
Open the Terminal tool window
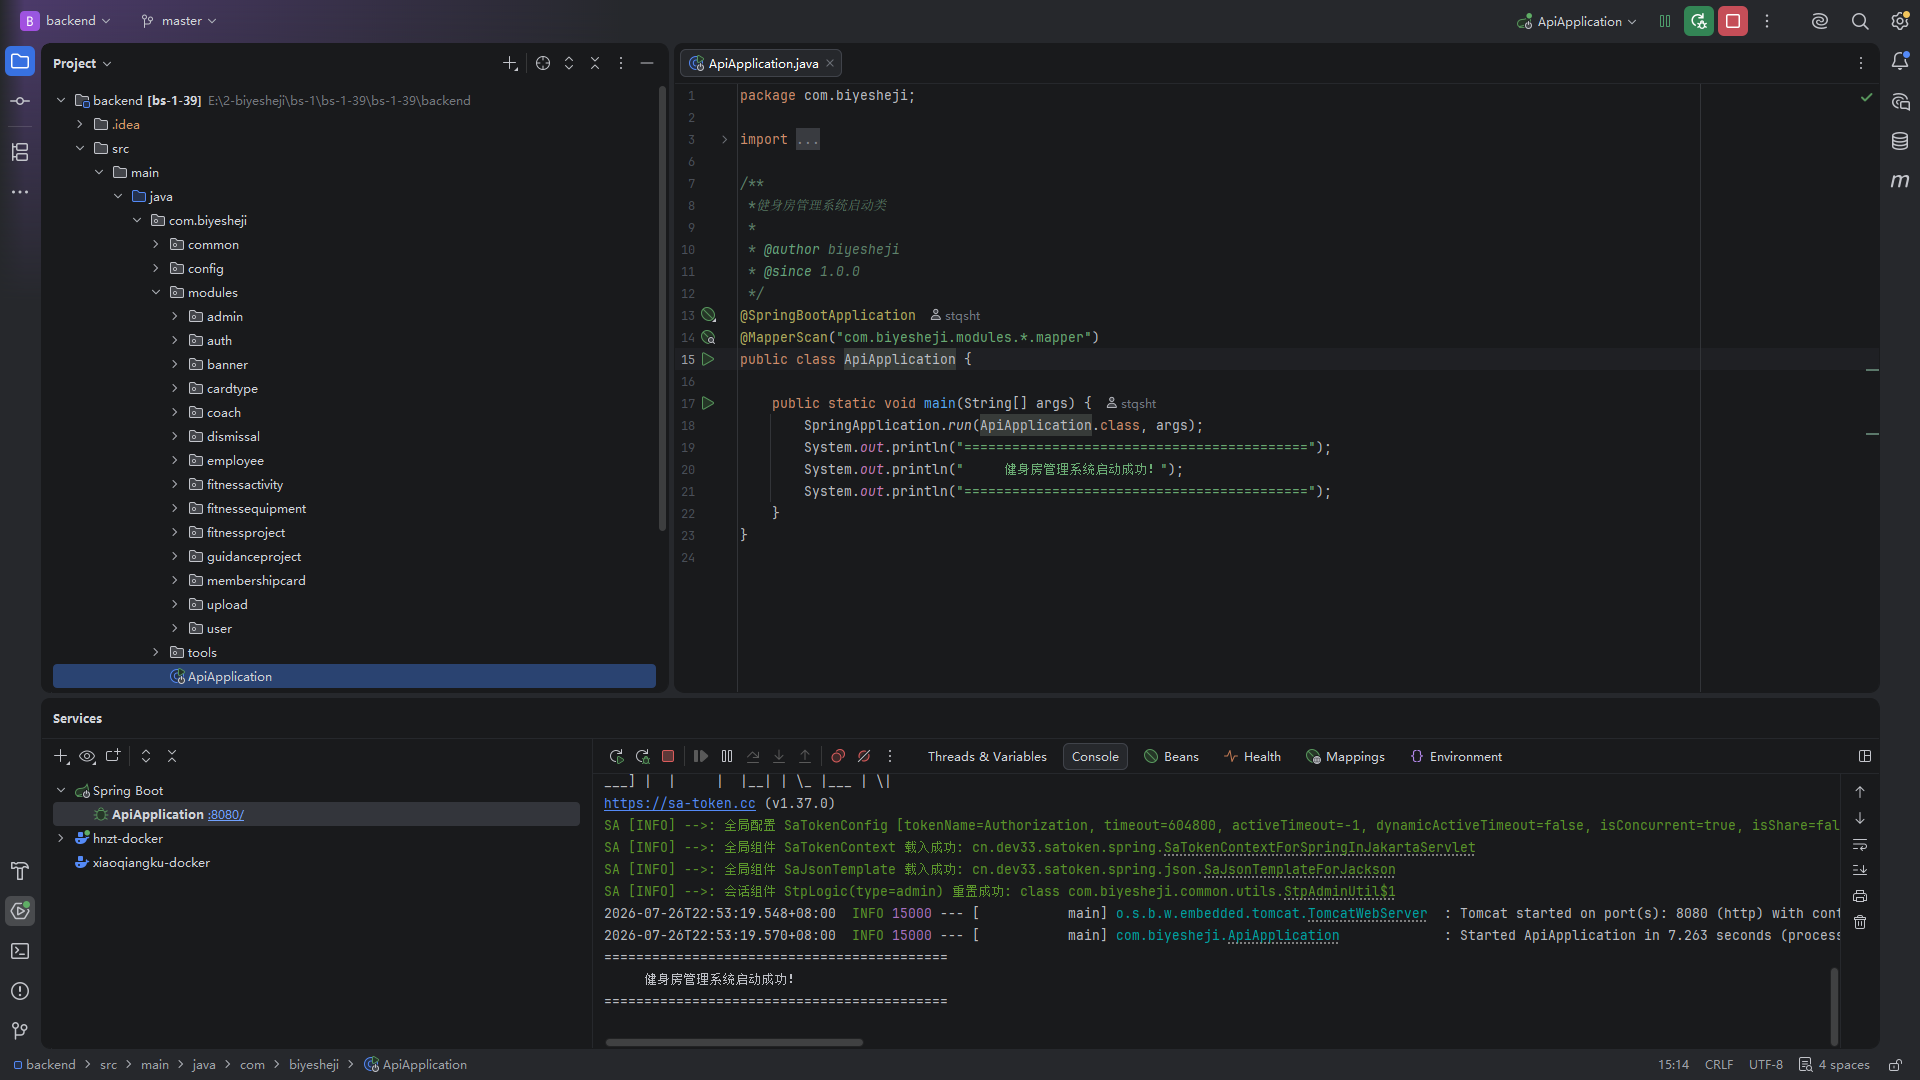(x=20, y=951)
